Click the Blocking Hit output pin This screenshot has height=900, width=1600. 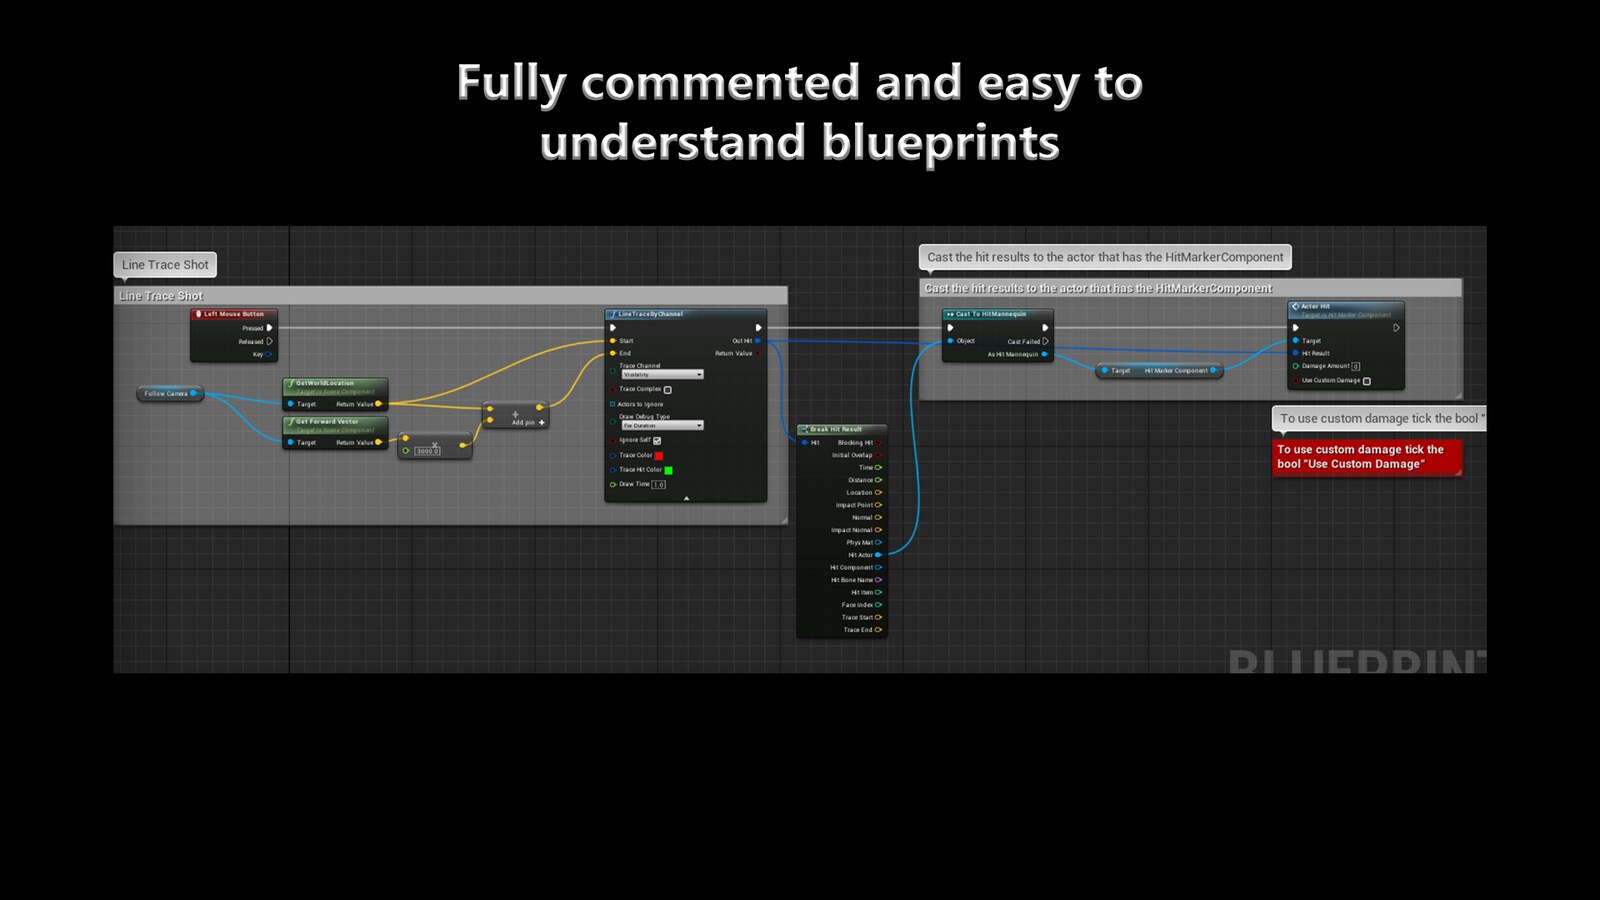(878, 443)
